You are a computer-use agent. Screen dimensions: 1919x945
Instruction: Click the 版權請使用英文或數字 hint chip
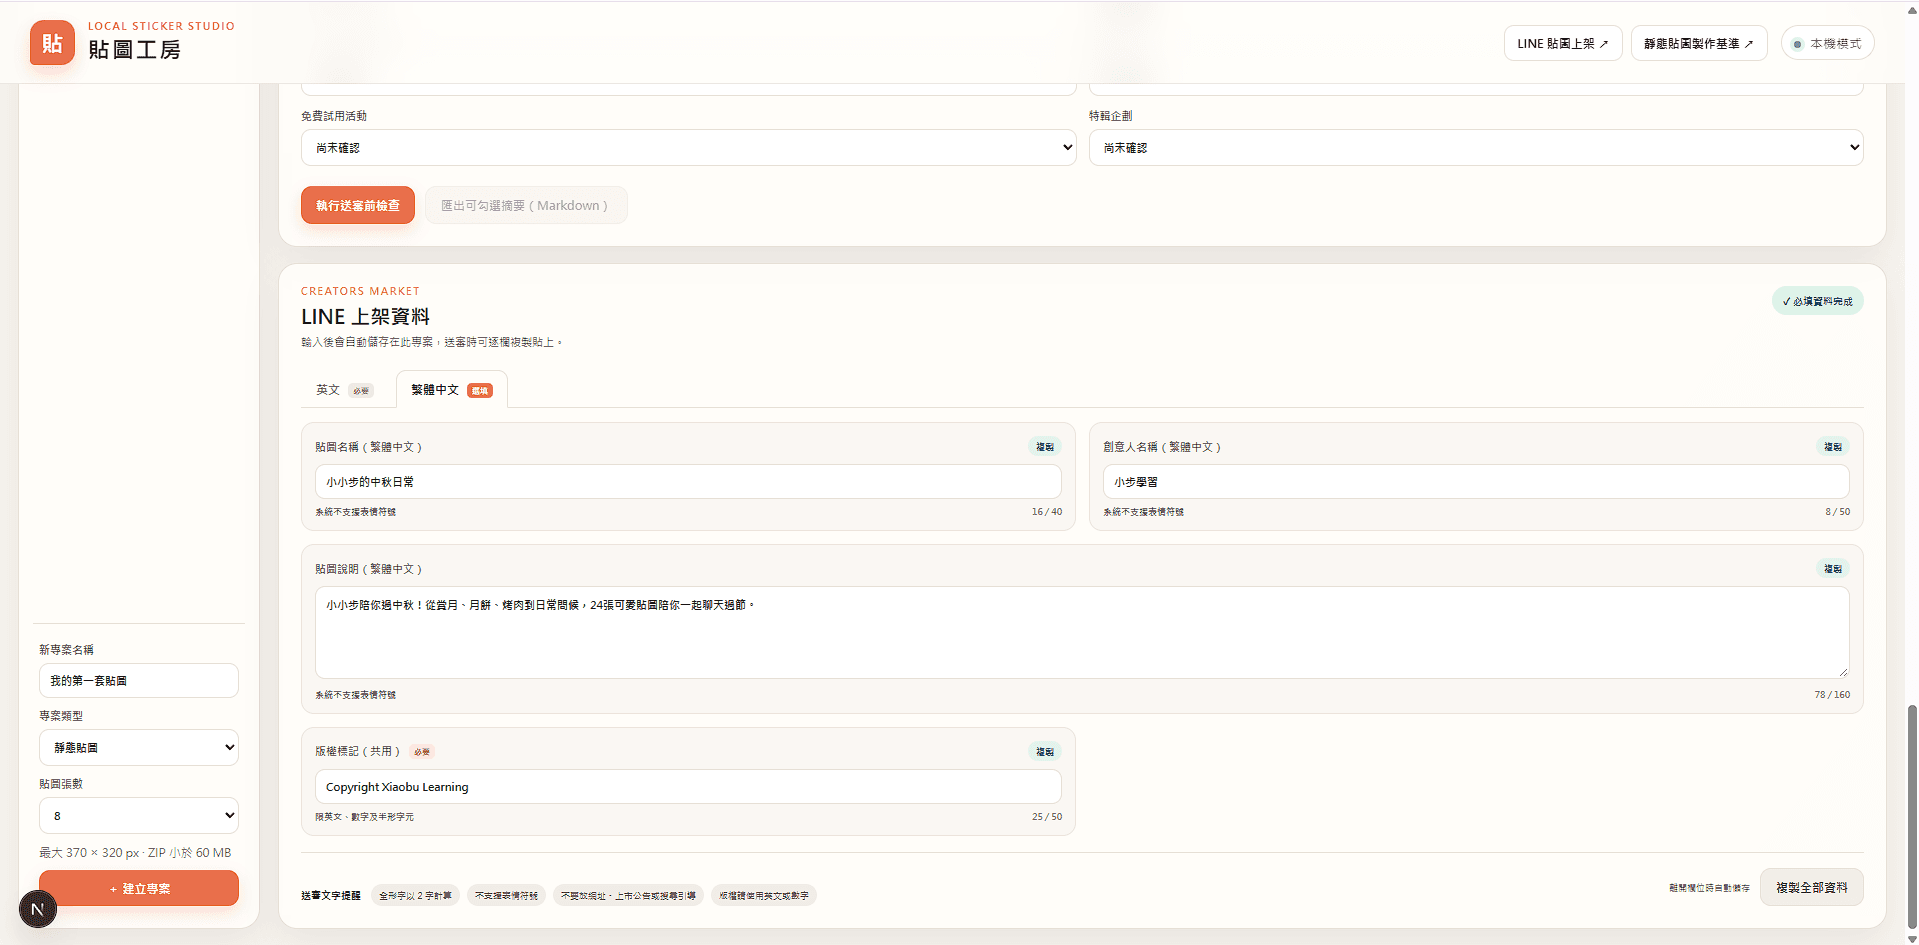(764, 896)
